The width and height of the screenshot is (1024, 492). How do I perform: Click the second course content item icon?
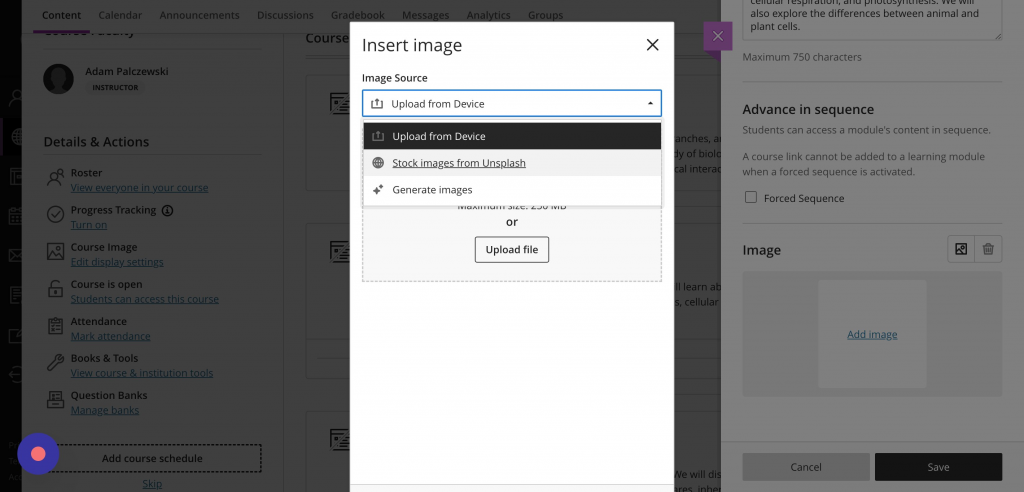(x=339, y=251)
